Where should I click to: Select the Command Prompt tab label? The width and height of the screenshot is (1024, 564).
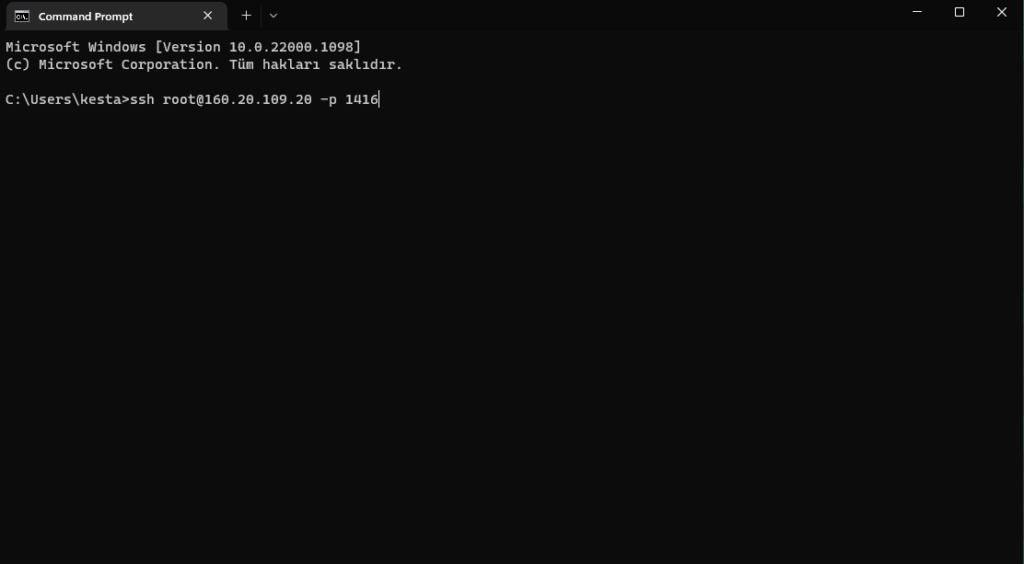(x=86, y=16)
